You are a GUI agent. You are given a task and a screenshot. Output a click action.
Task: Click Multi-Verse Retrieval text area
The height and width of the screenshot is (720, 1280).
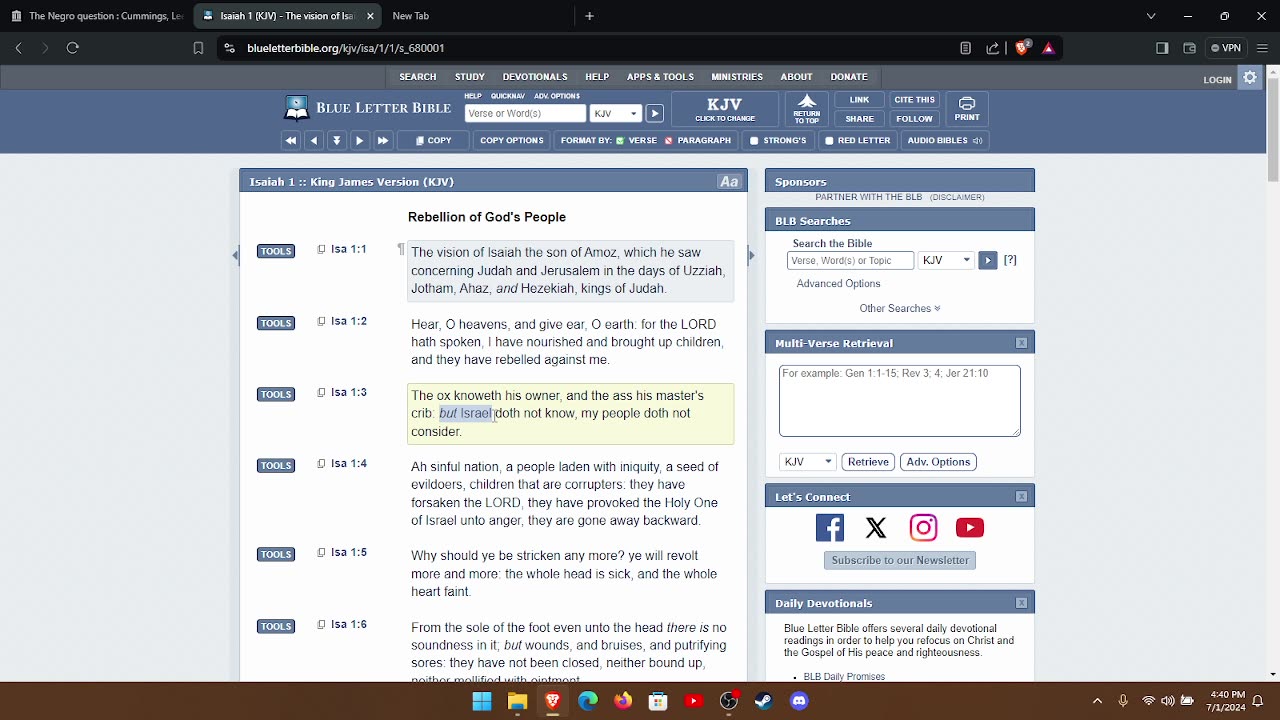pyautogui.click(x=900, y=401)
